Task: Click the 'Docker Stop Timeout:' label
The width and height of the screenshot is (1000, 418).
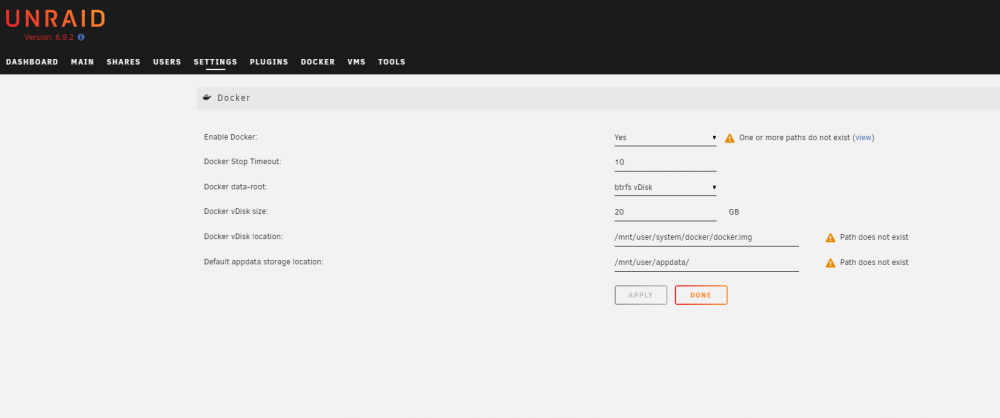Action: click(242, 162)
